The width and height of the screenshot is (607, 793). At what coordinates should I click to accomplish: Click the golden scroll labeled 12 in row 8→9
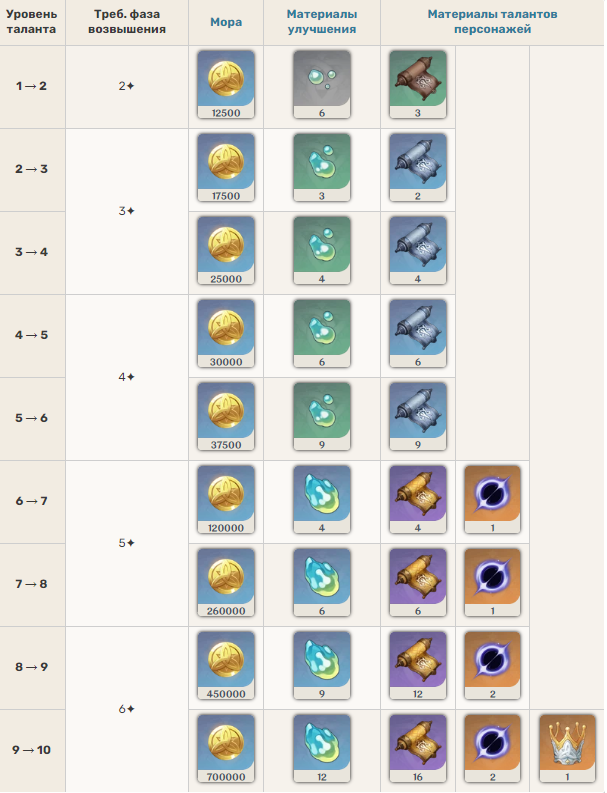click(x=418, y=666)
